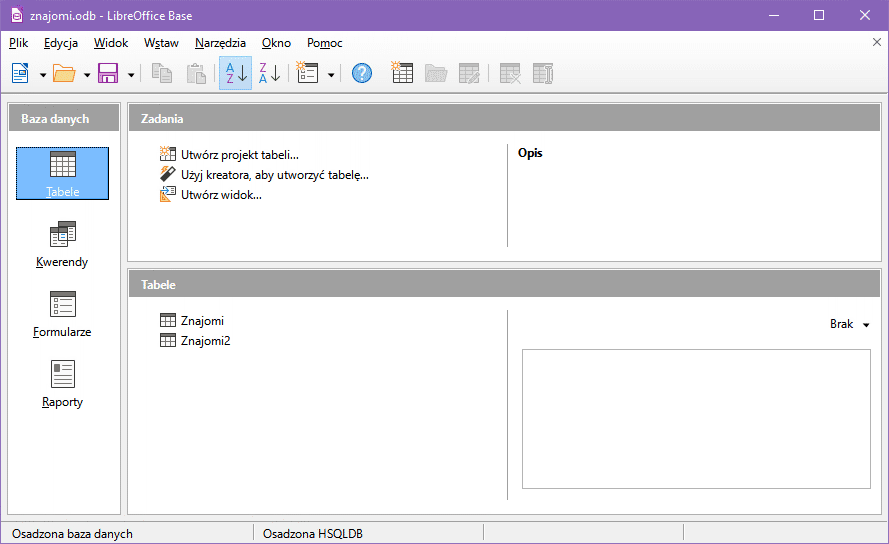Open LibreOffice Help via question mark icon
This screenshot has width=889, height=544.
click(362, 73)
